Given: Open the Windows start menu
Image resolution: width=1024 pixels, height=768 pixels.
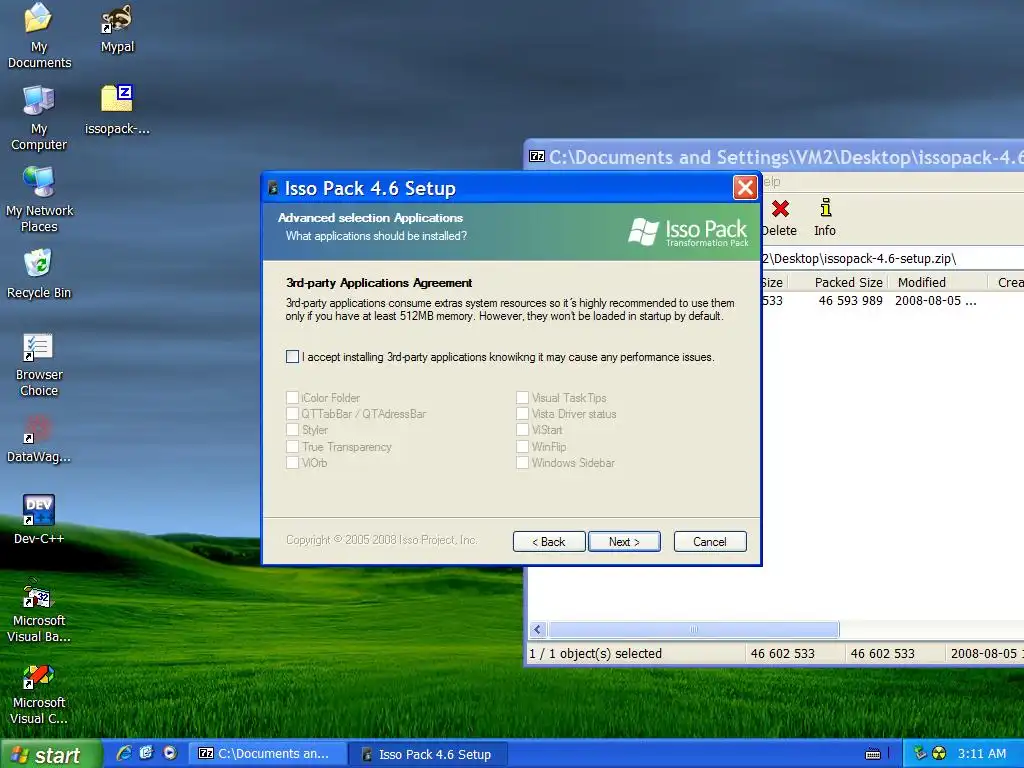Looking at the screenshot, I should [51, 754].
